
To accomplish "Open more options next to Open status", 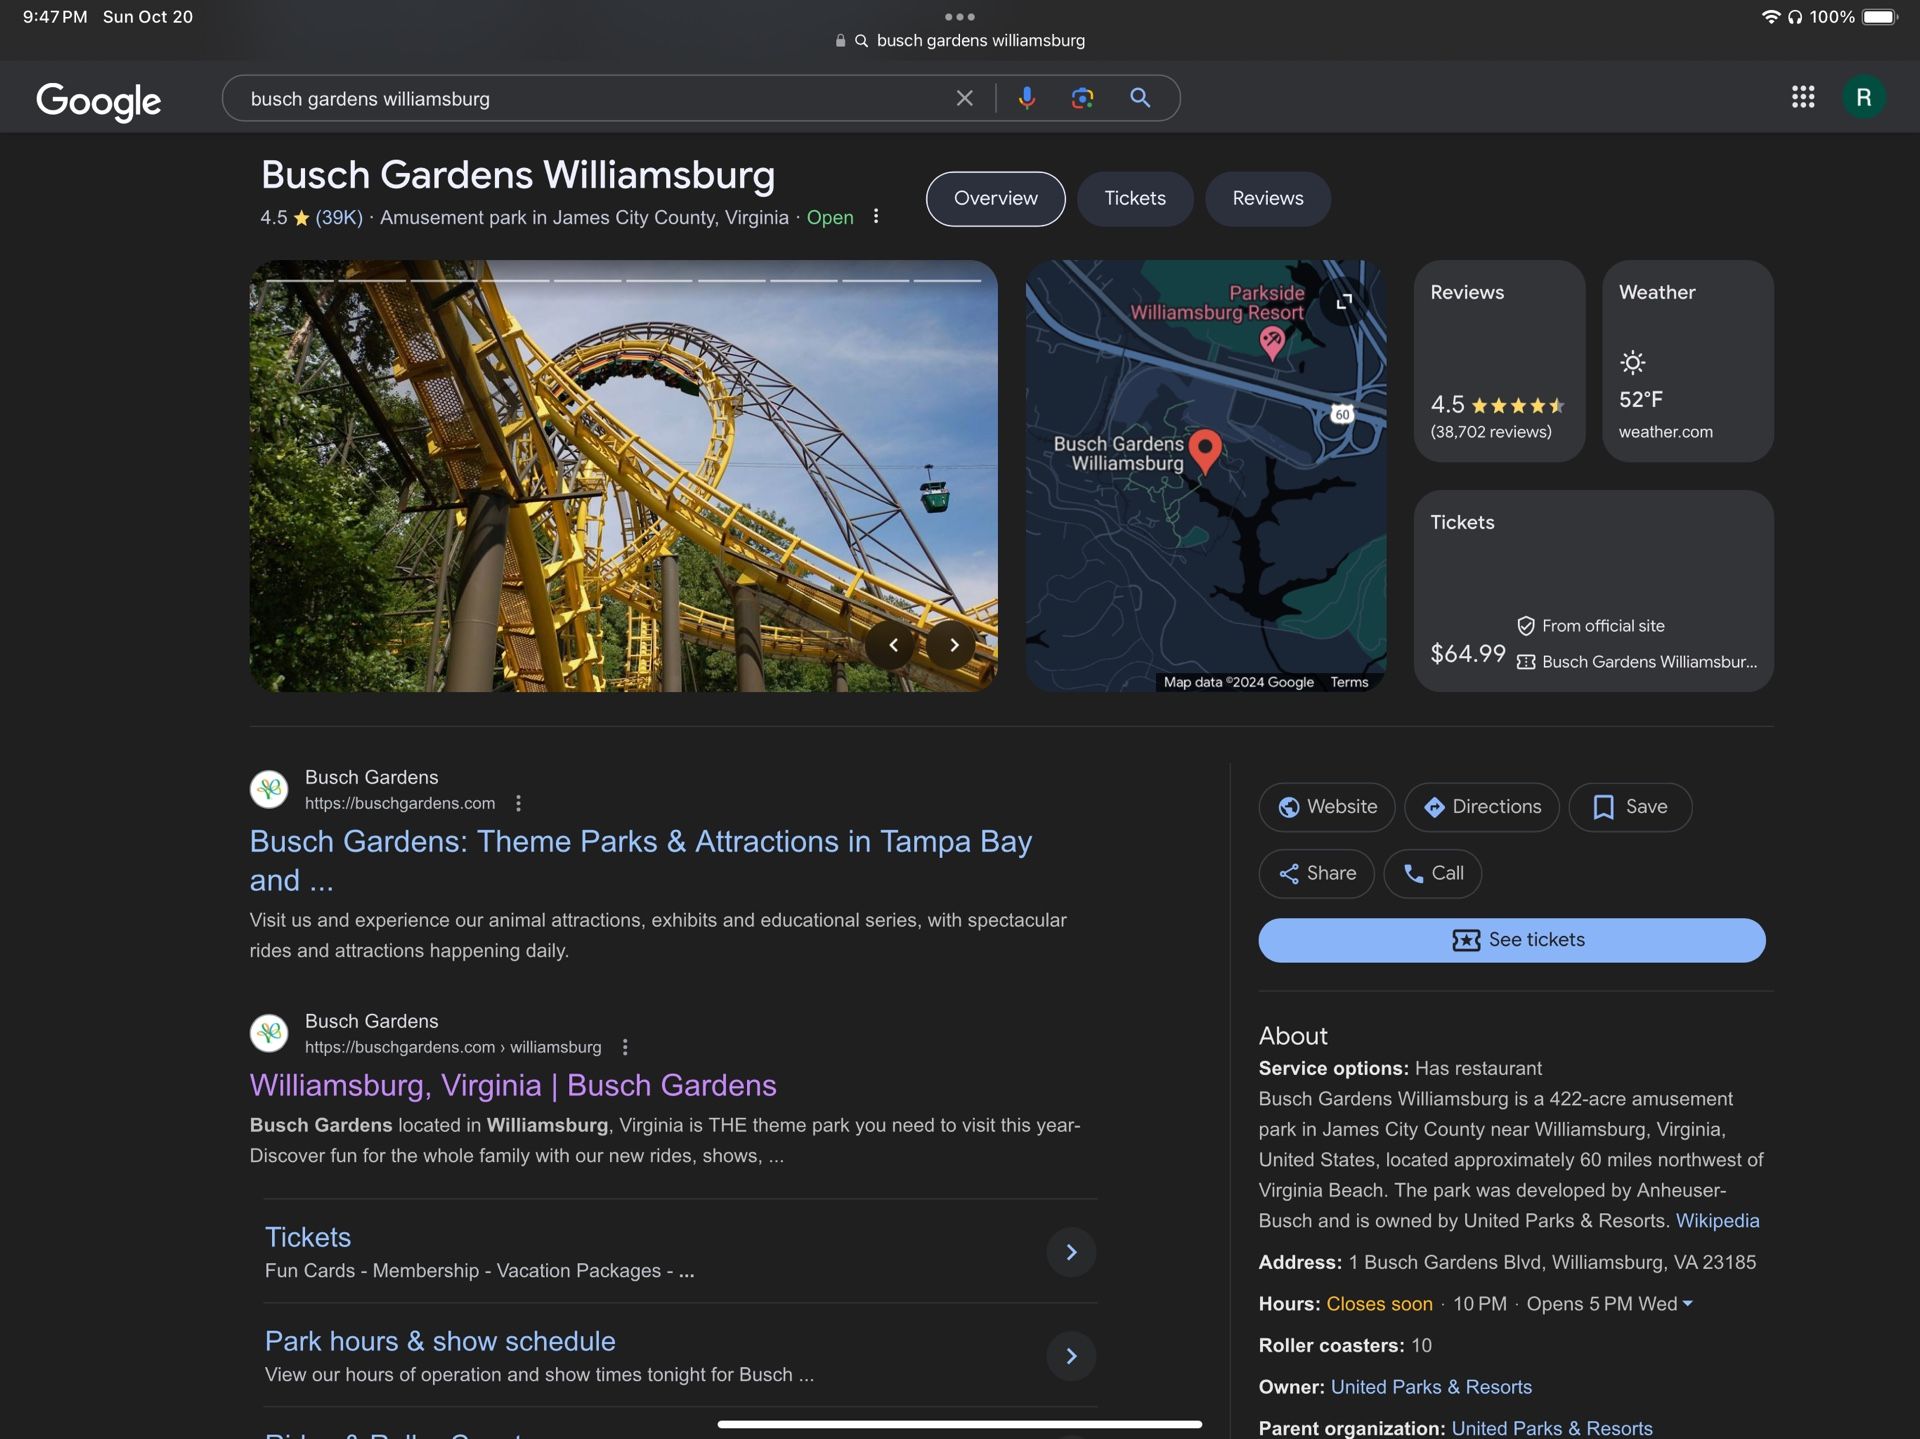I will click(876, 217).
